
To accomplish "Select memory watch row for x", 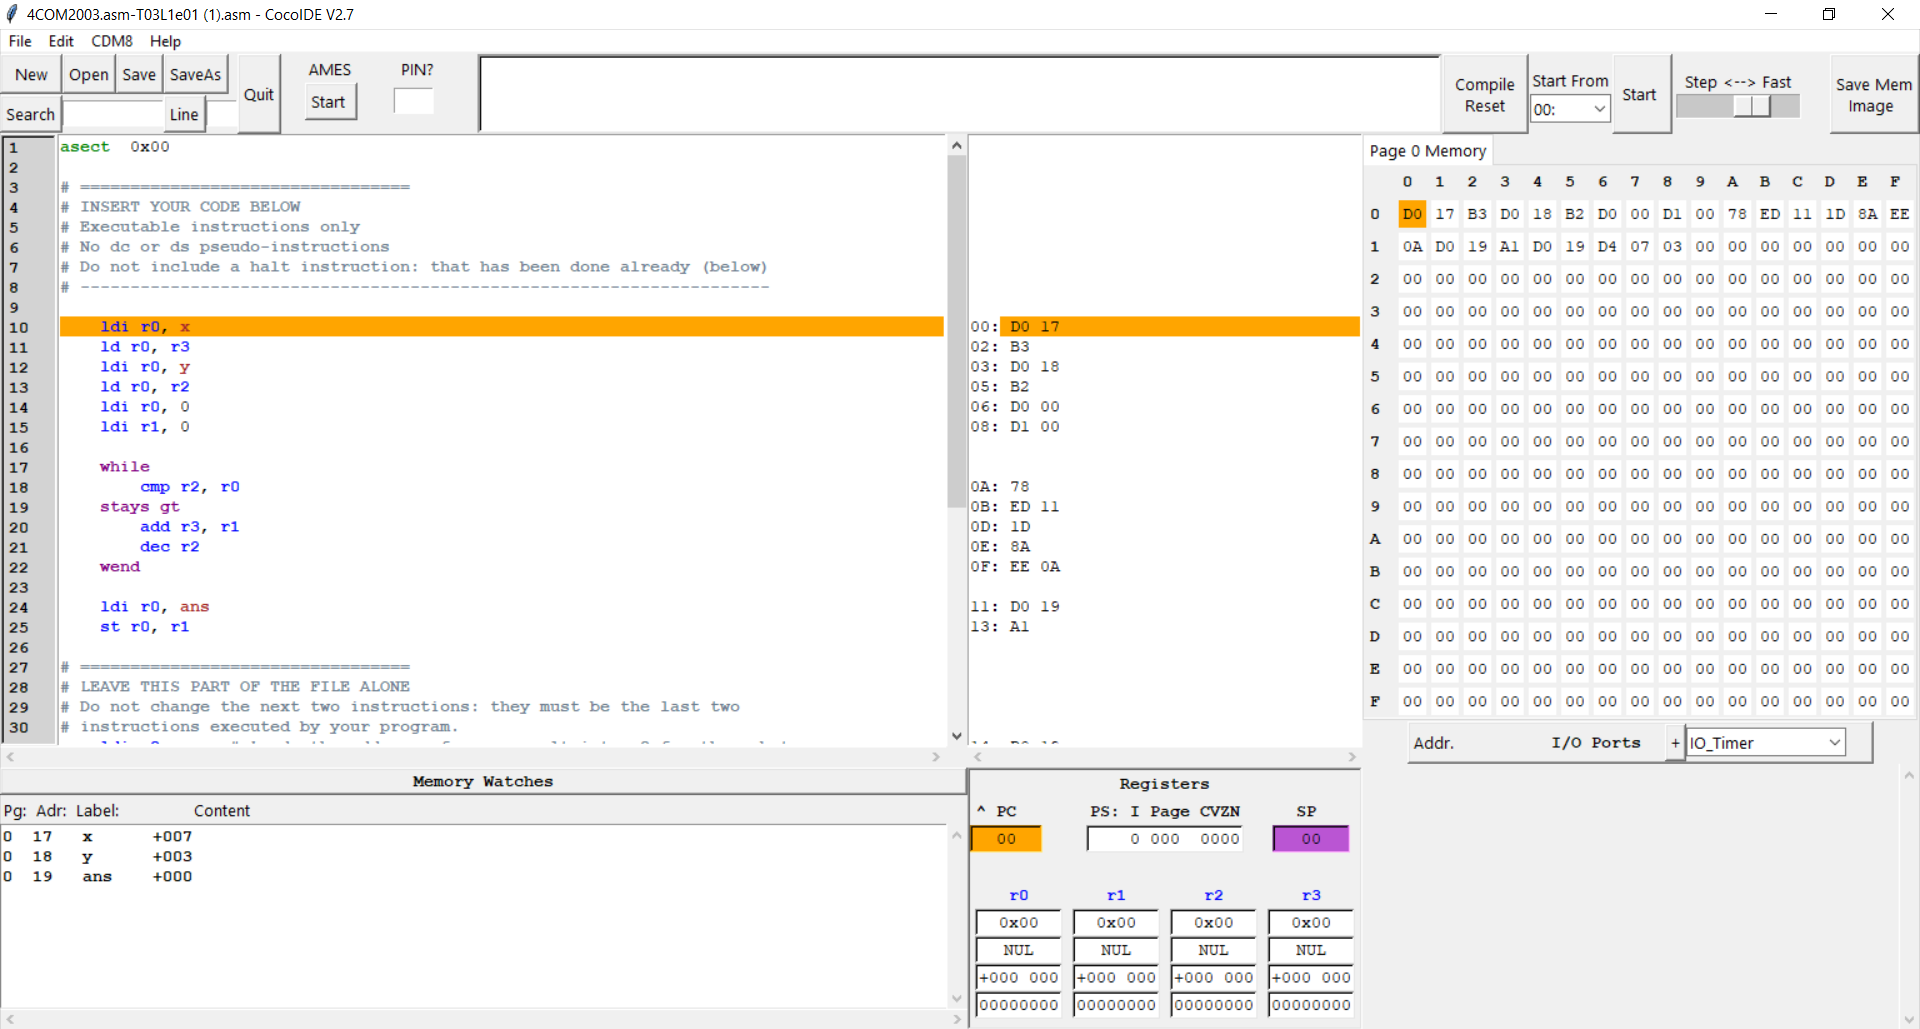I will [473, 836].
